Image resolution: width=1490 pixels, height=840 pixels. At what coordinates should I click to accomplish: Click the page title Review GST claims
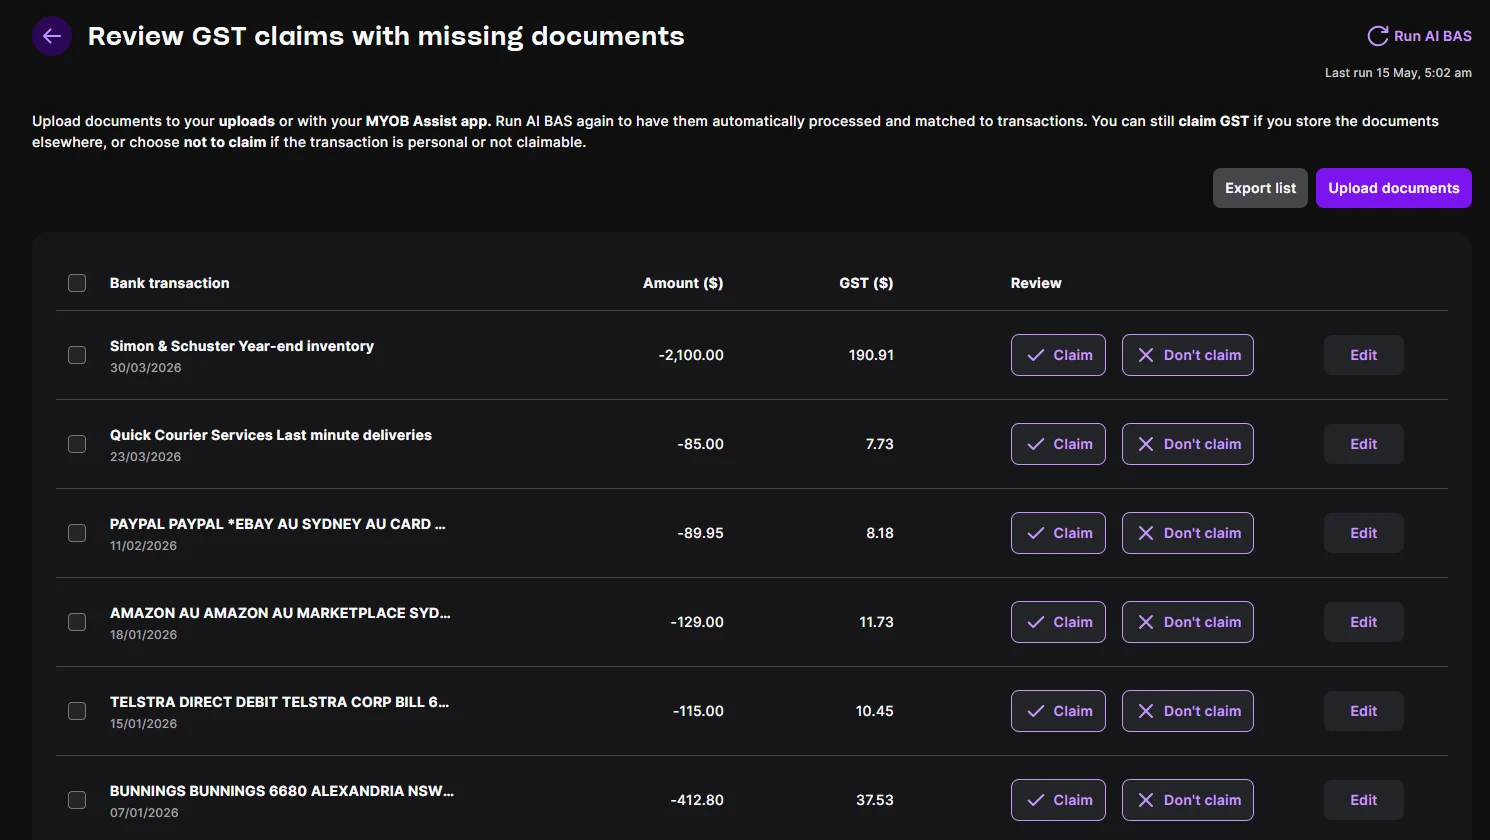tap(386, 36)
